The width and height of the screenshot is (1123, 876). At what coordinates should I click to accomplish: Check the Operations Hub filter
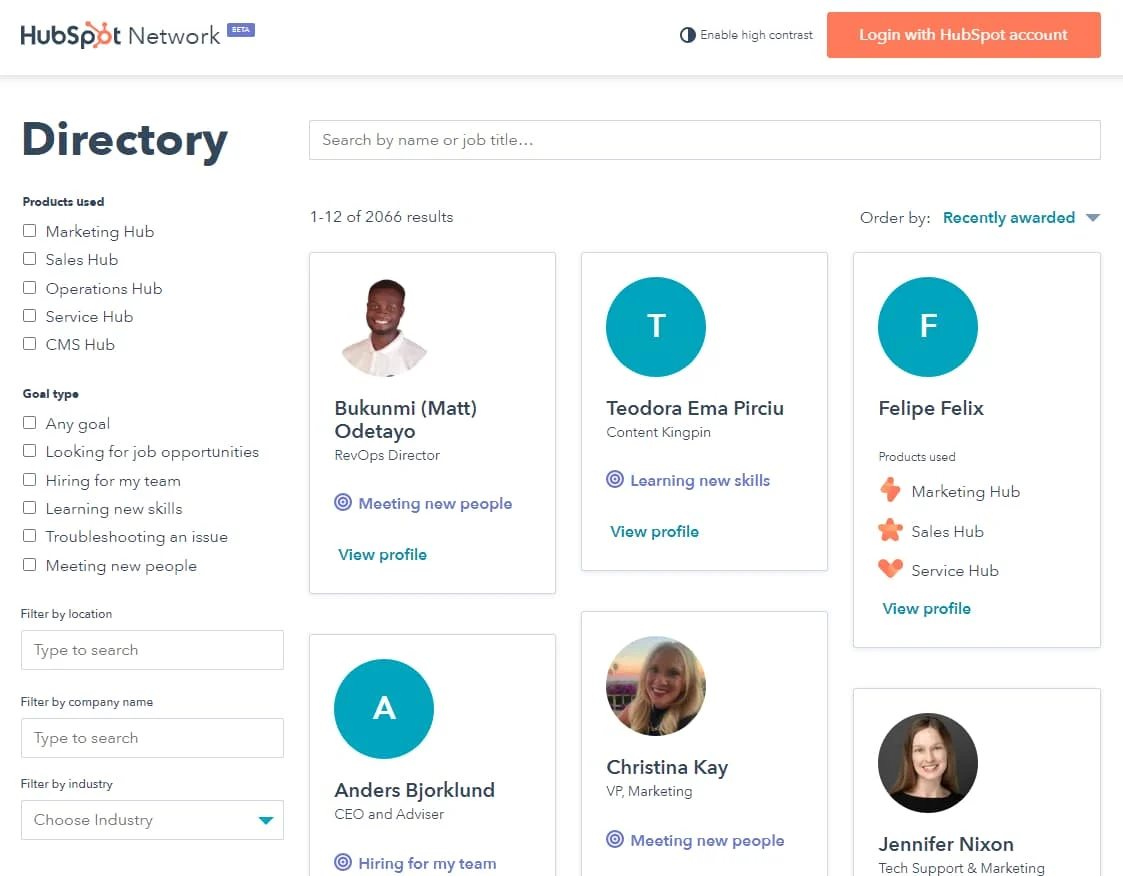pos(29,287)
